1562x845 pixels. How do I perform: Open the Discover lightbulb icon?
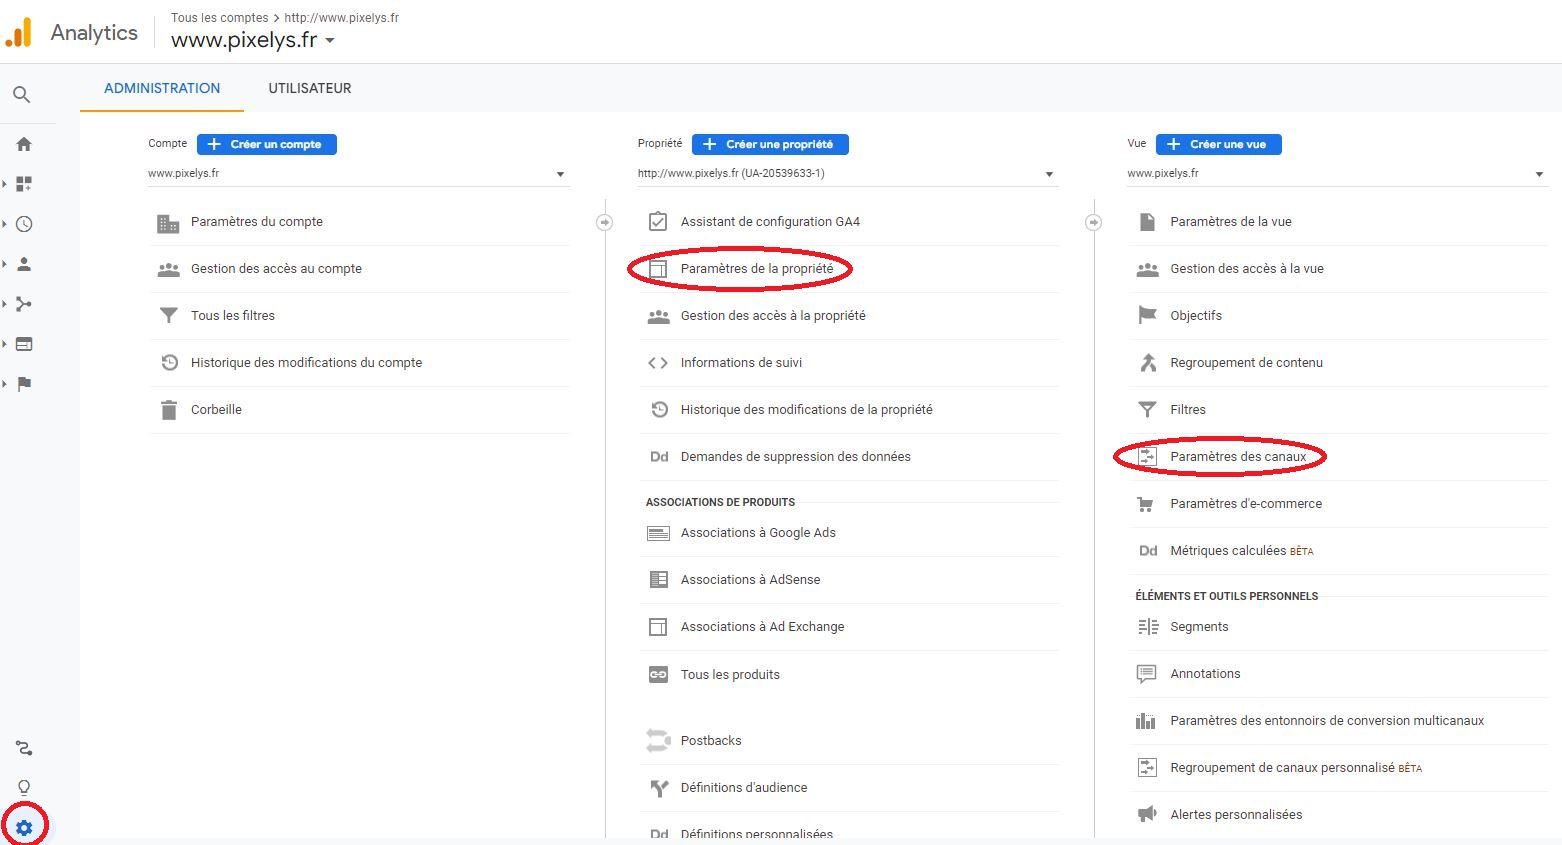point(24,788)
